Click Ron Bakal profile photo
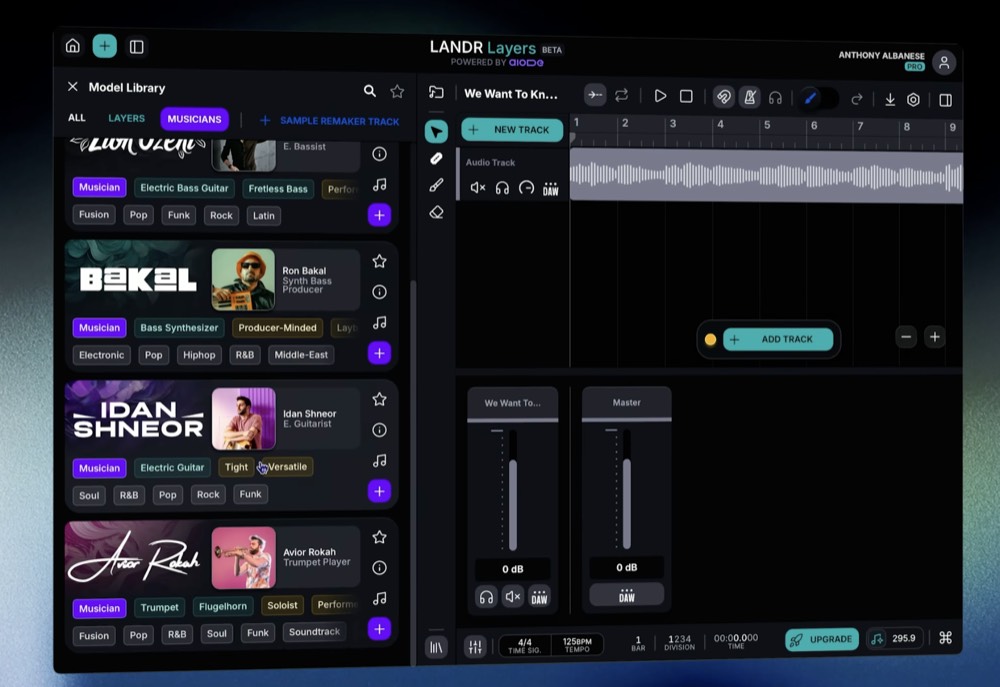 (x=244, y=279)
